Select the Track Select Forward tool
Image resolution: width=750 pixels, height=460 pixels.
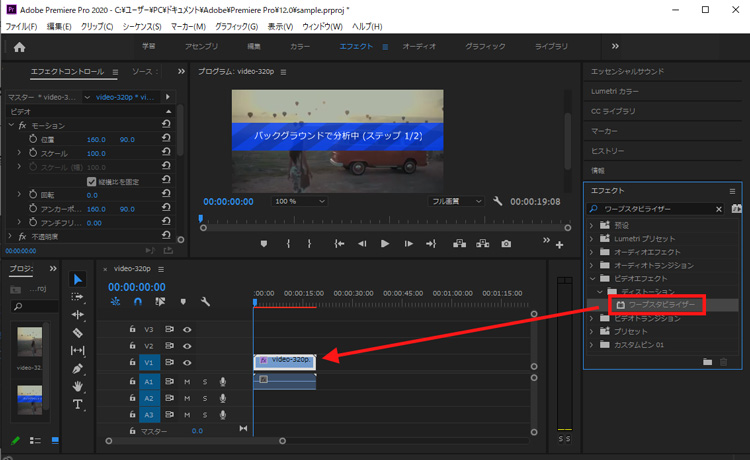click(x=78, y=297)
